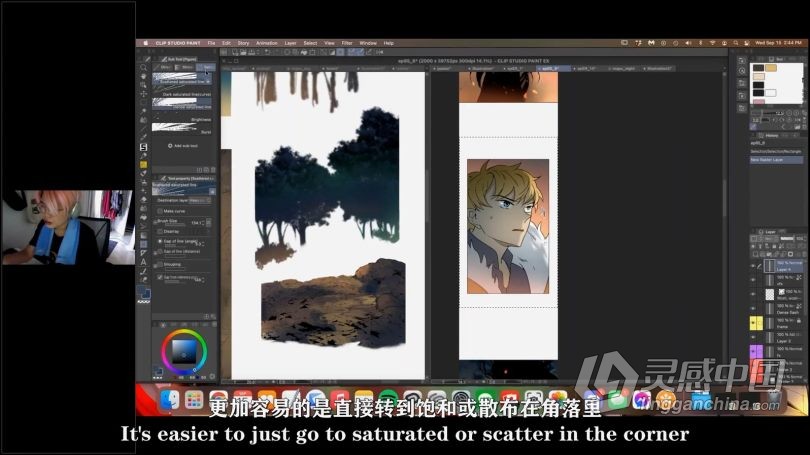Switch to the maps_night document tab
The height and width of the screenshot is (455, 810).
pyautogui.click(x=624, y=68)
